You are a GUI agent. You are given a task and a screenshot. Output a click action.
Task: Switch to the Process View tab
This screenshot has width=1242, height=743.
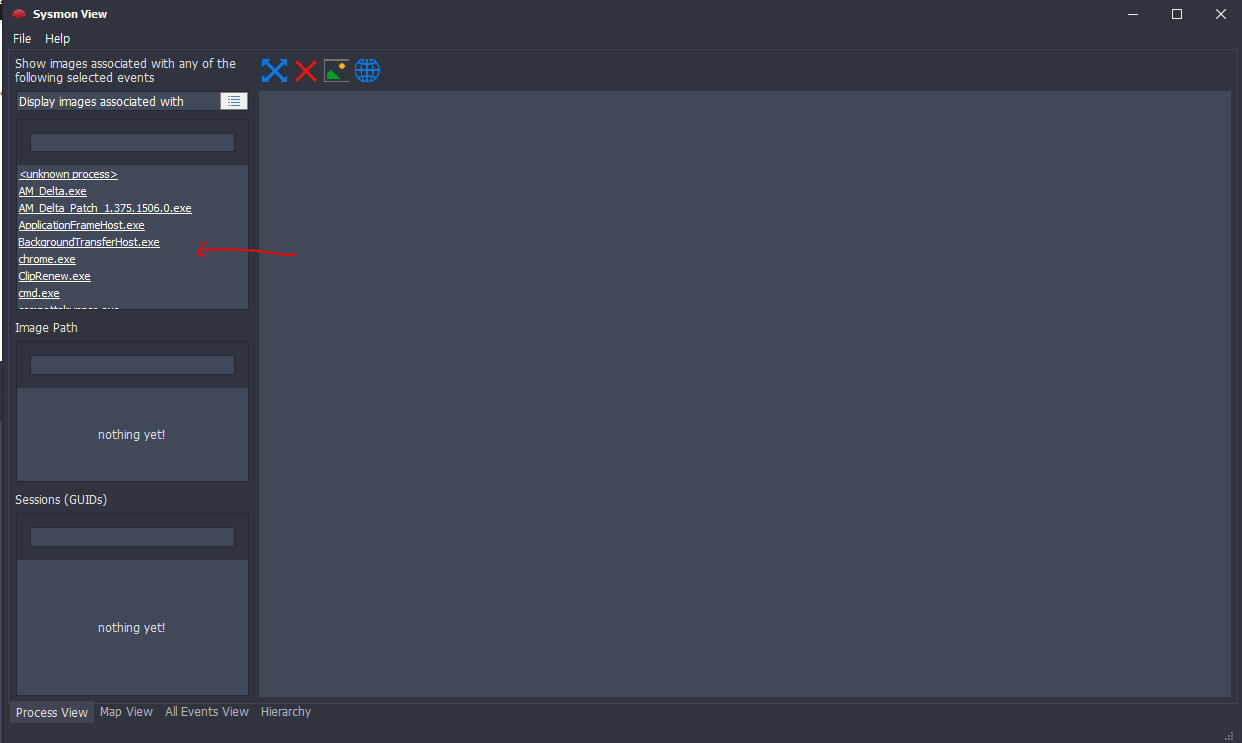[52, 713]
